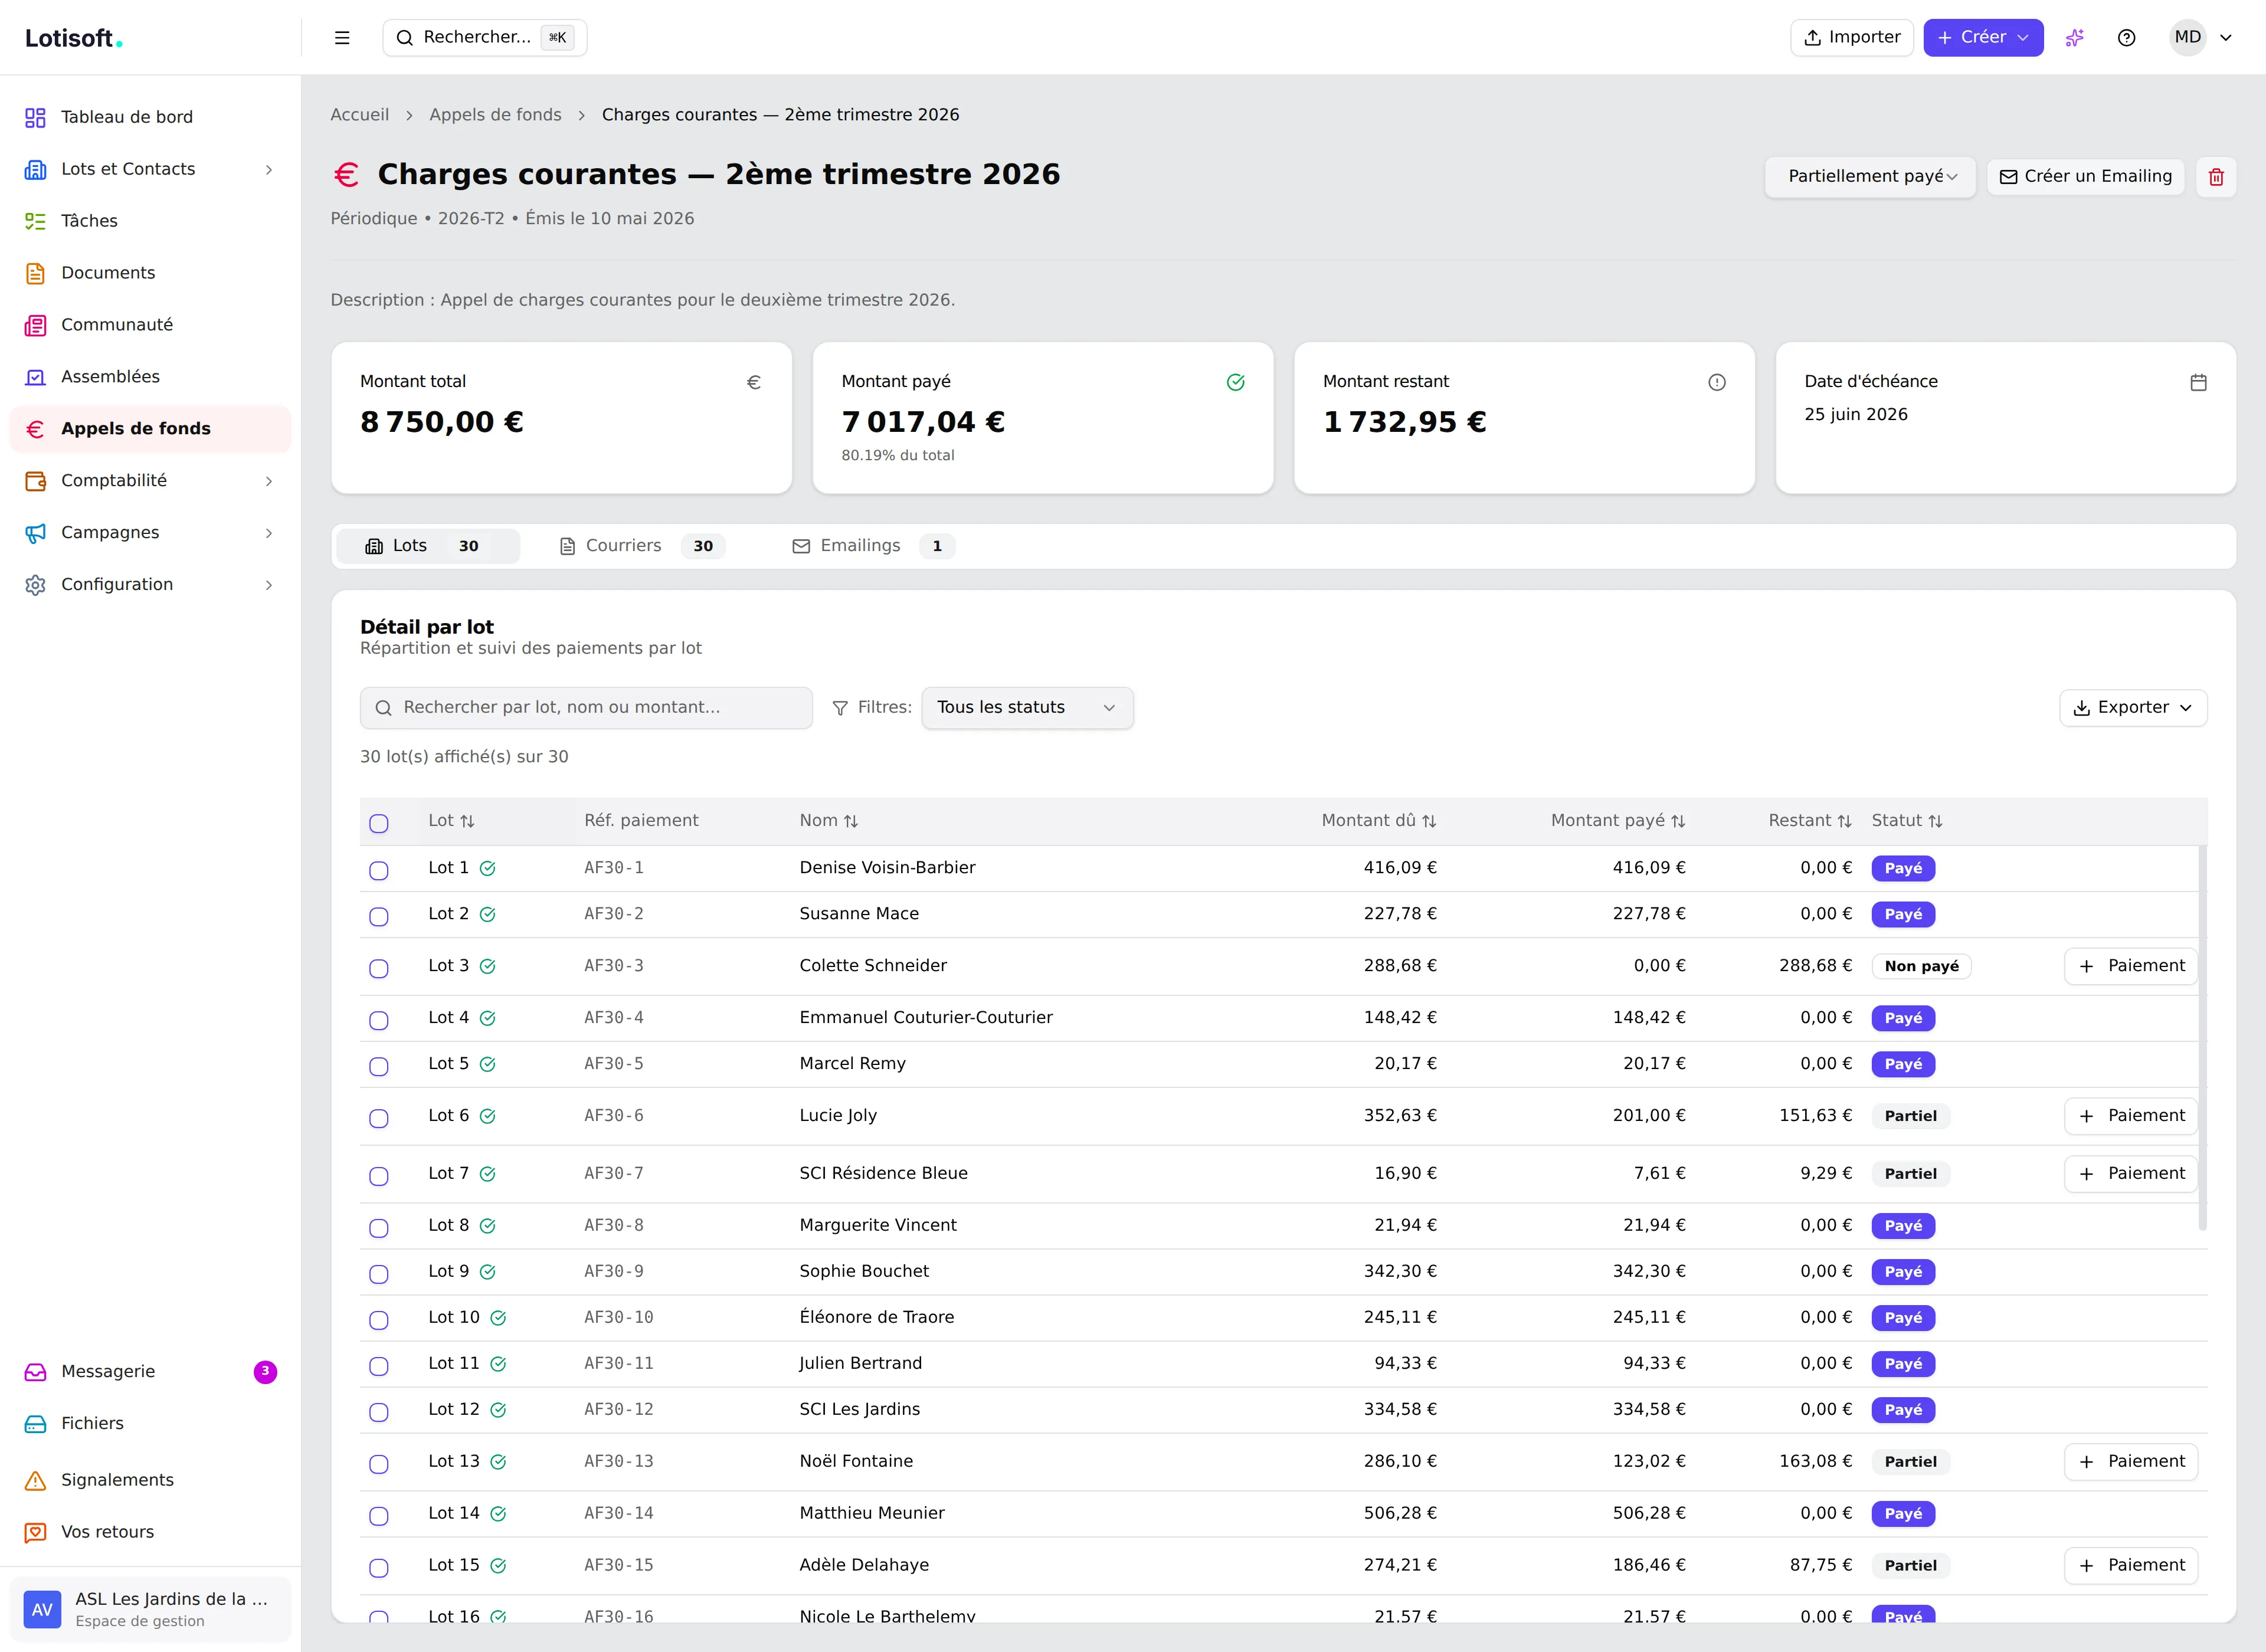Go to Appels de fonds breadcrumb

click(495, 115)
